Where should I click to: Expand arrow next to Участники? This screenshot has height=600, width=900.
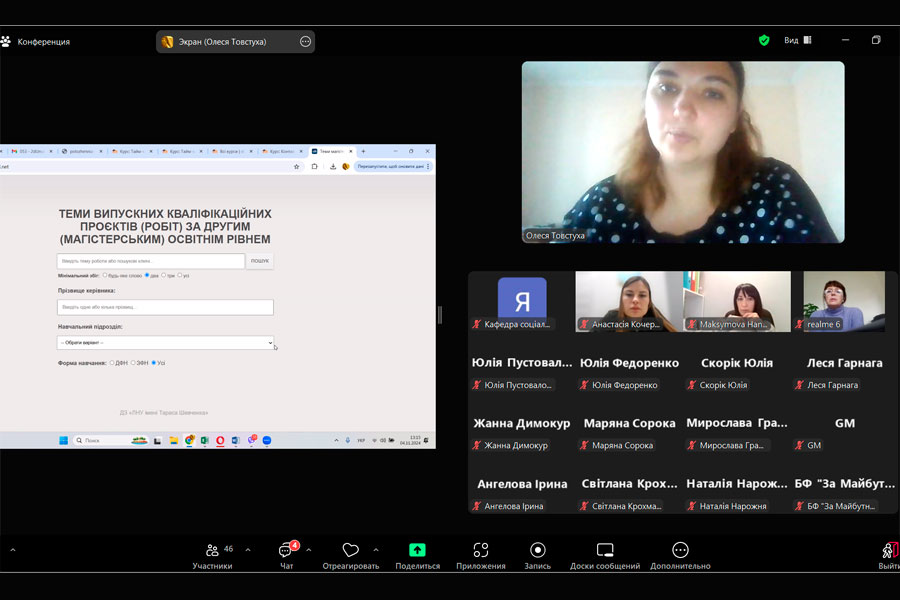coord(248,550)
